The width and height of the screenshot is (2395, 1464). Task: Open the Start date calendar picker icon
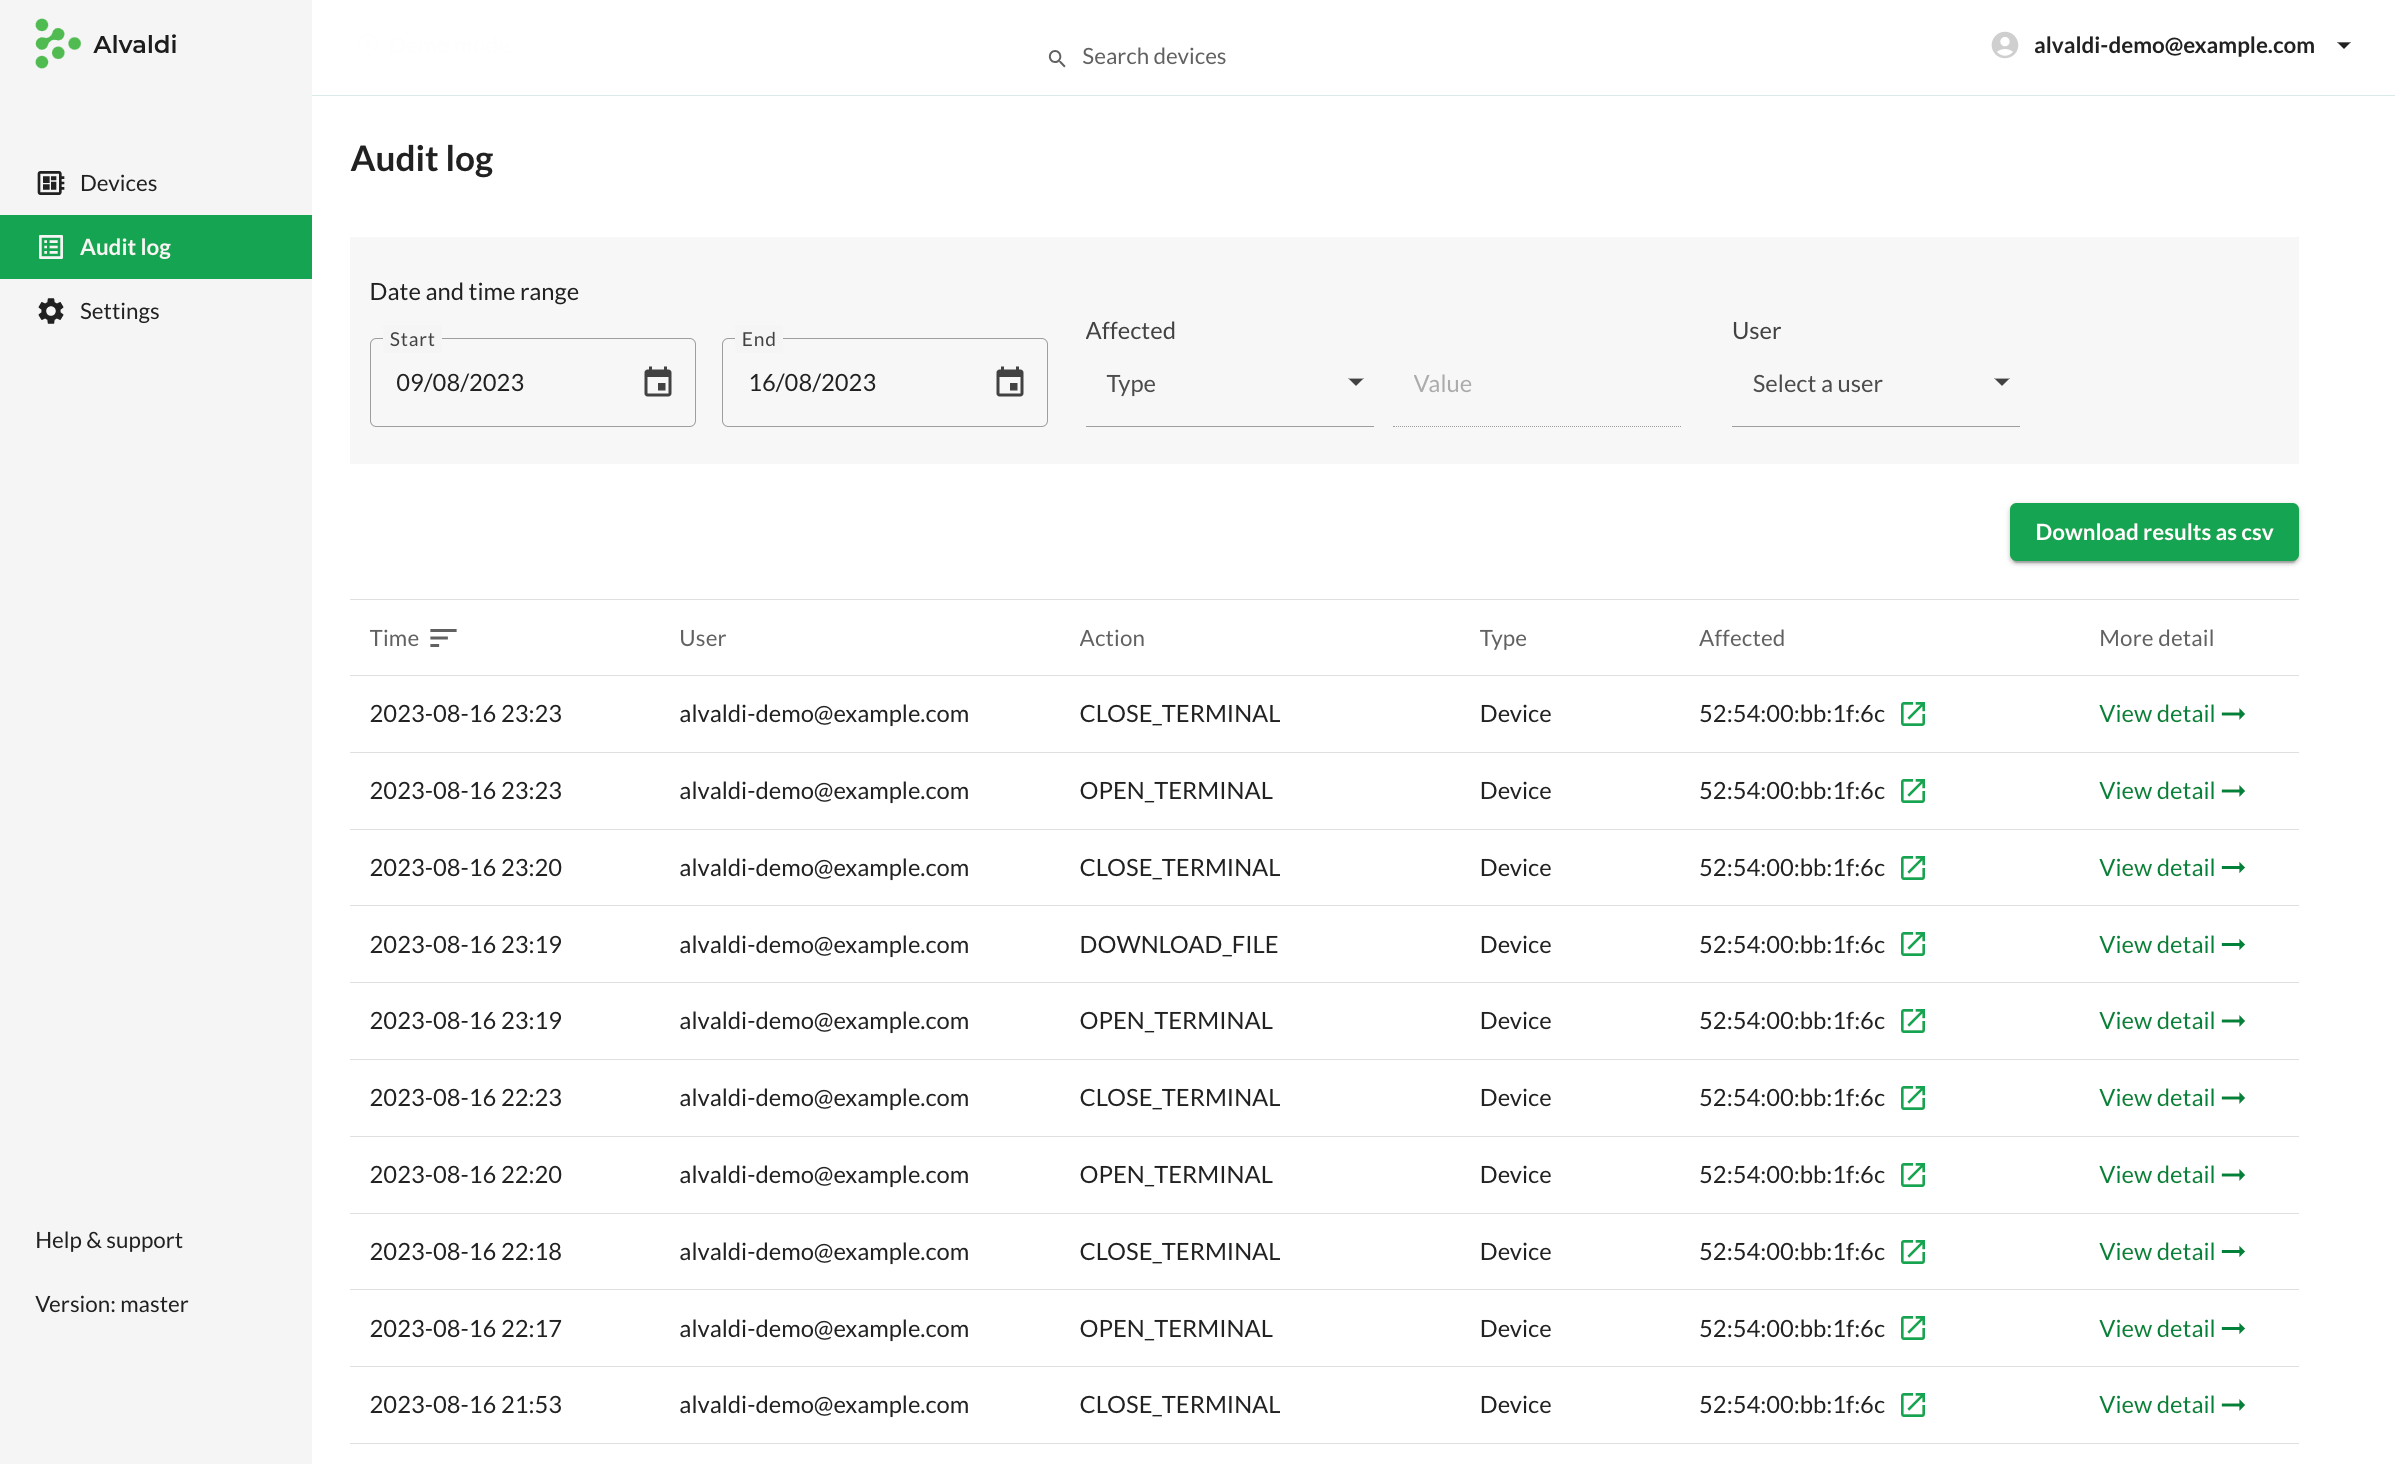coord(657,382)
